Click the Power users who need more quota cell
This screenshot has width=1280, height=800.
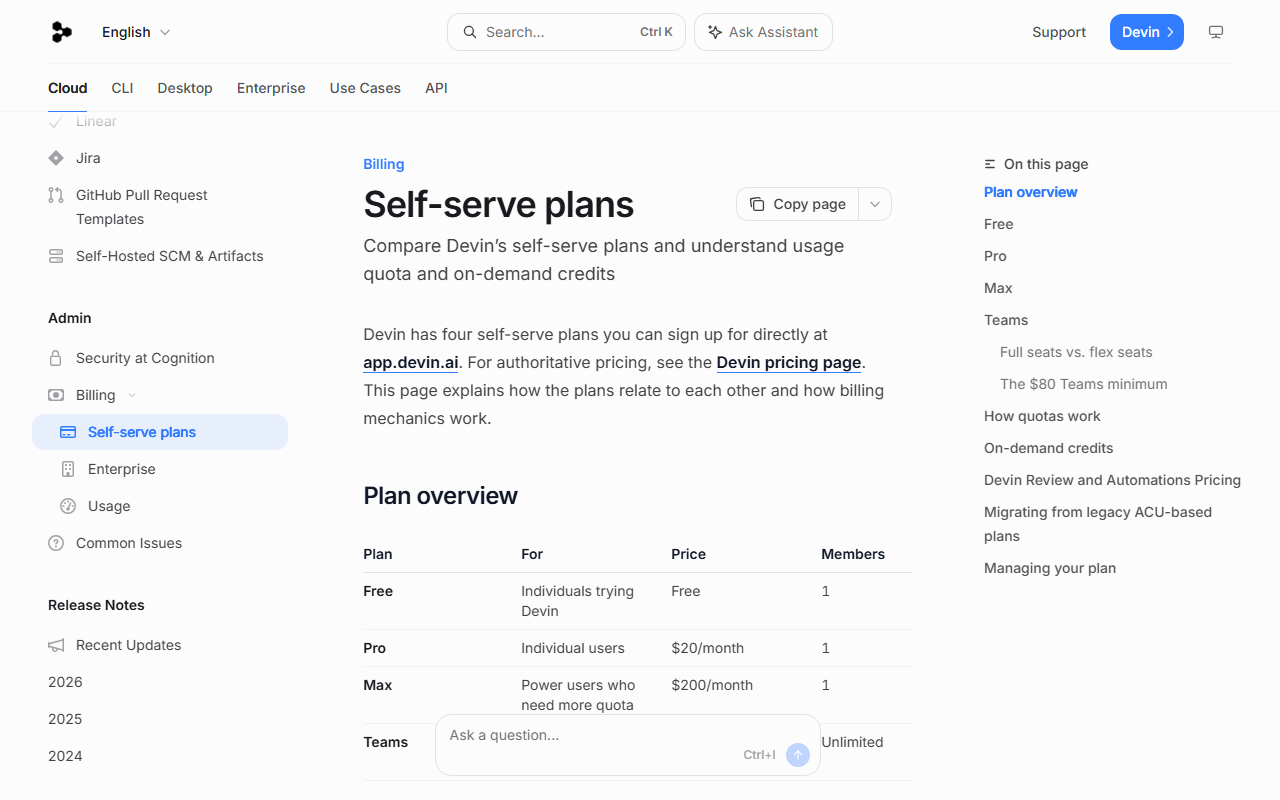(578, 695)
